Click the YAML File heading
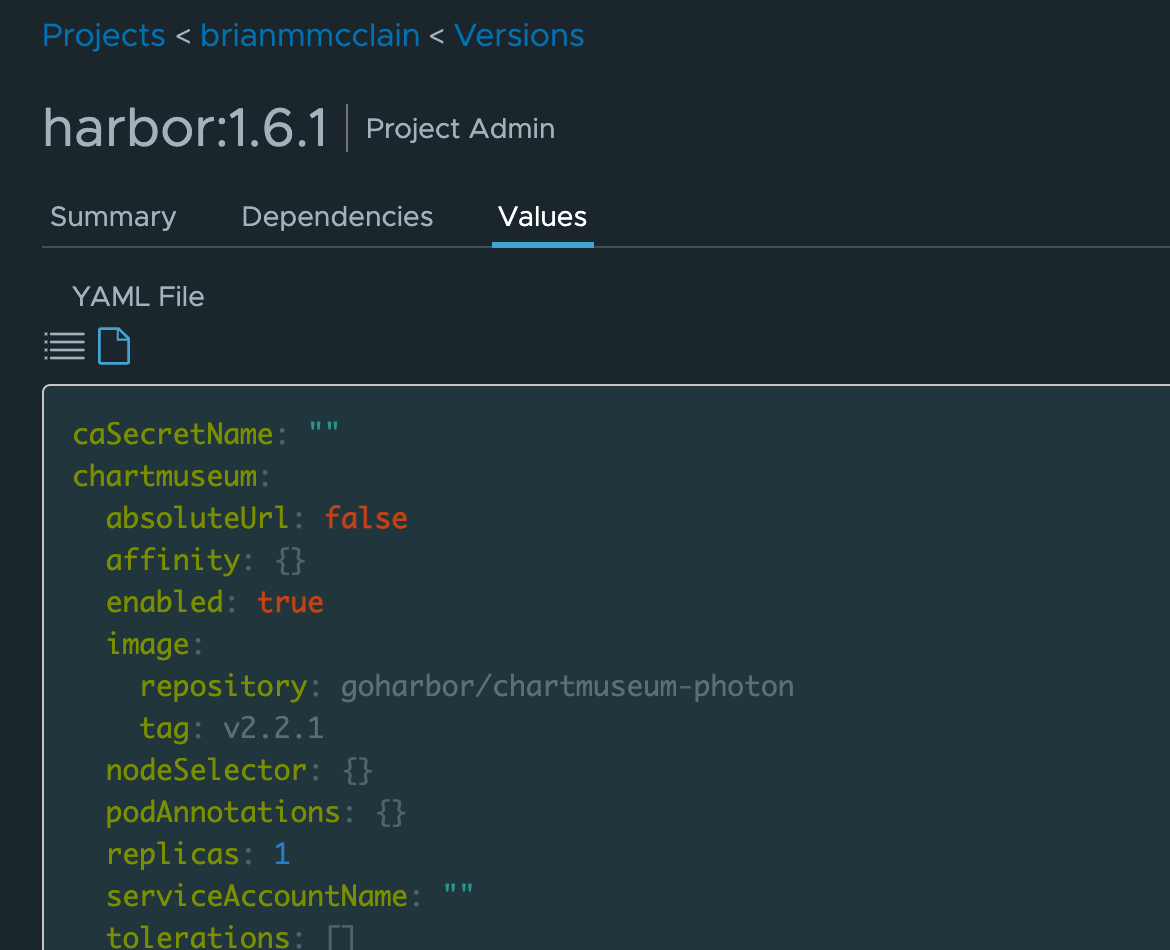The width and height of the screenshot is (1170, 950). (138, 297)
